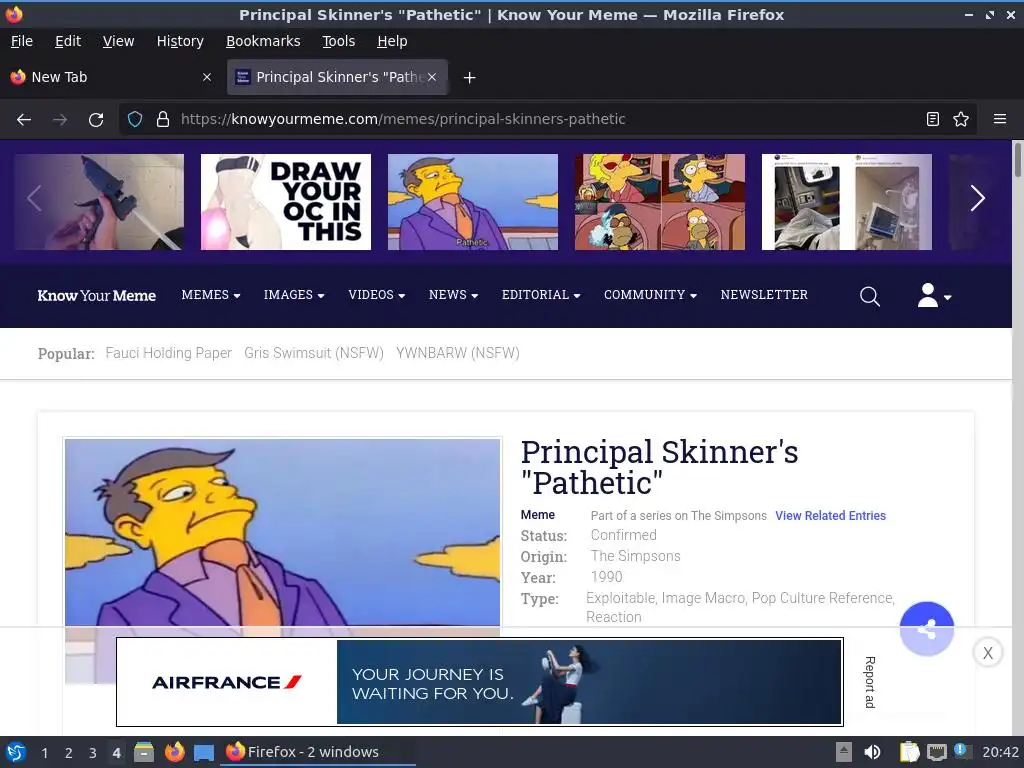This screenshot has width=1024, height=768.
Task: Click the NEWSLETTER navigation link
Action: (764, 295)
